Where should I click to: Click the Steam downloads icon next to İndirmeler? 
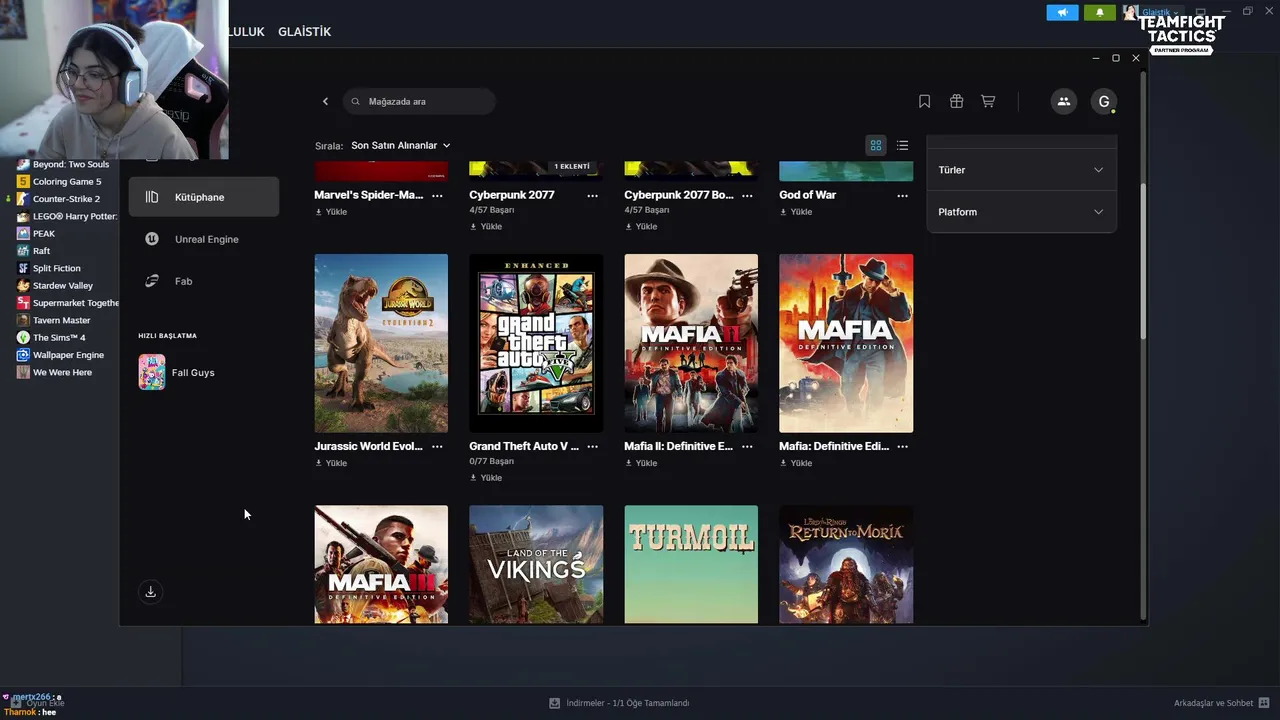pyautogui.click(x=554, y=703)
